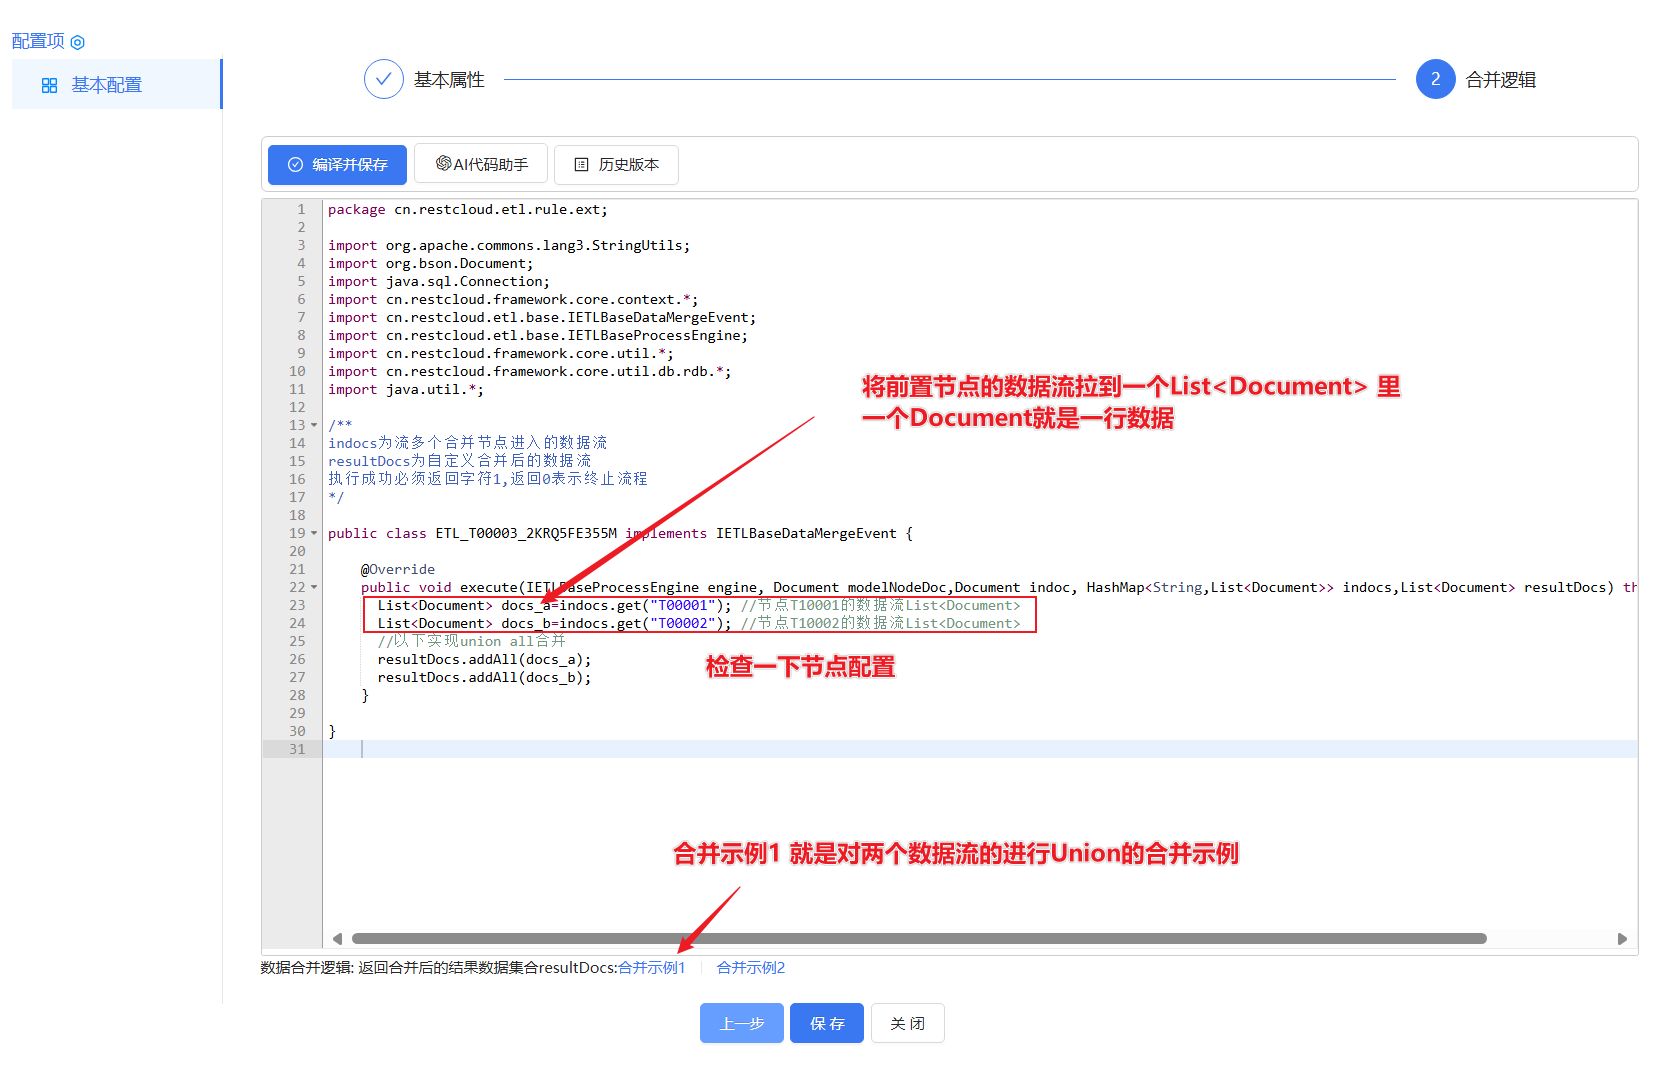Screen dimensions: 1653x1076
Task: Click the 编译并保存 button
Action: click(337, 165)
